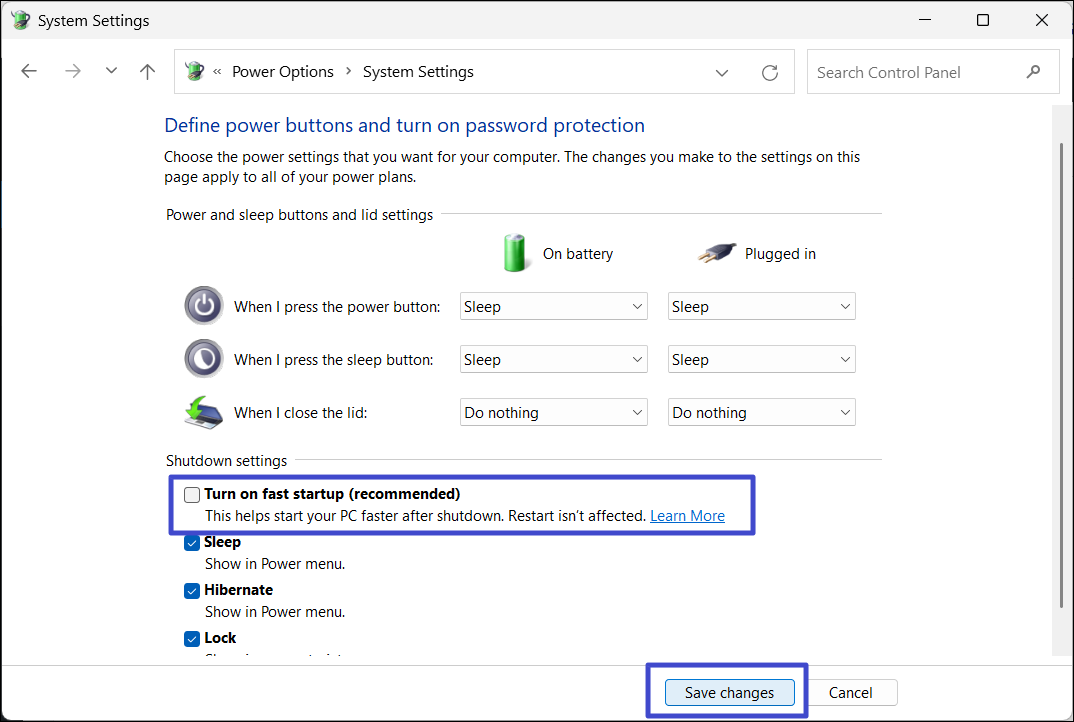Go back using the back arrow

click(29, 71)
